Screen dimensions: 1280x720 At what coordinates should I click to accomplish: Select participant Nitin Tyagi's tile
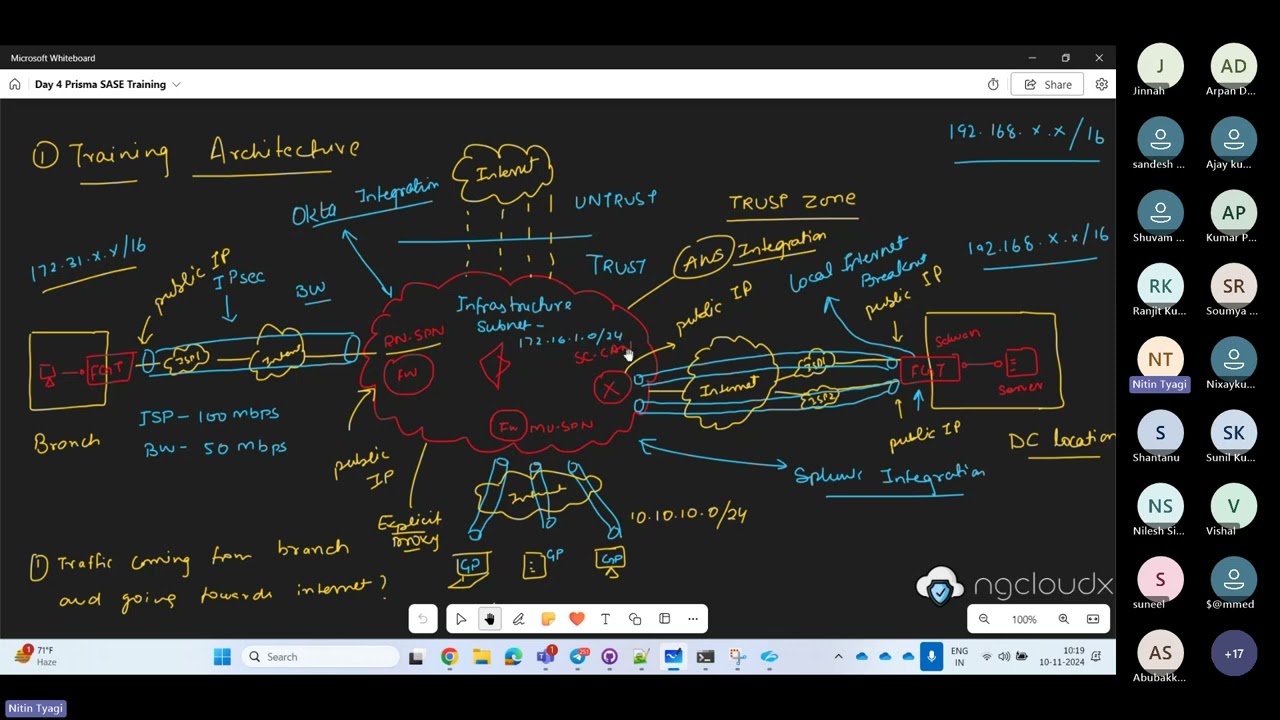click(x=1160, y=367)
